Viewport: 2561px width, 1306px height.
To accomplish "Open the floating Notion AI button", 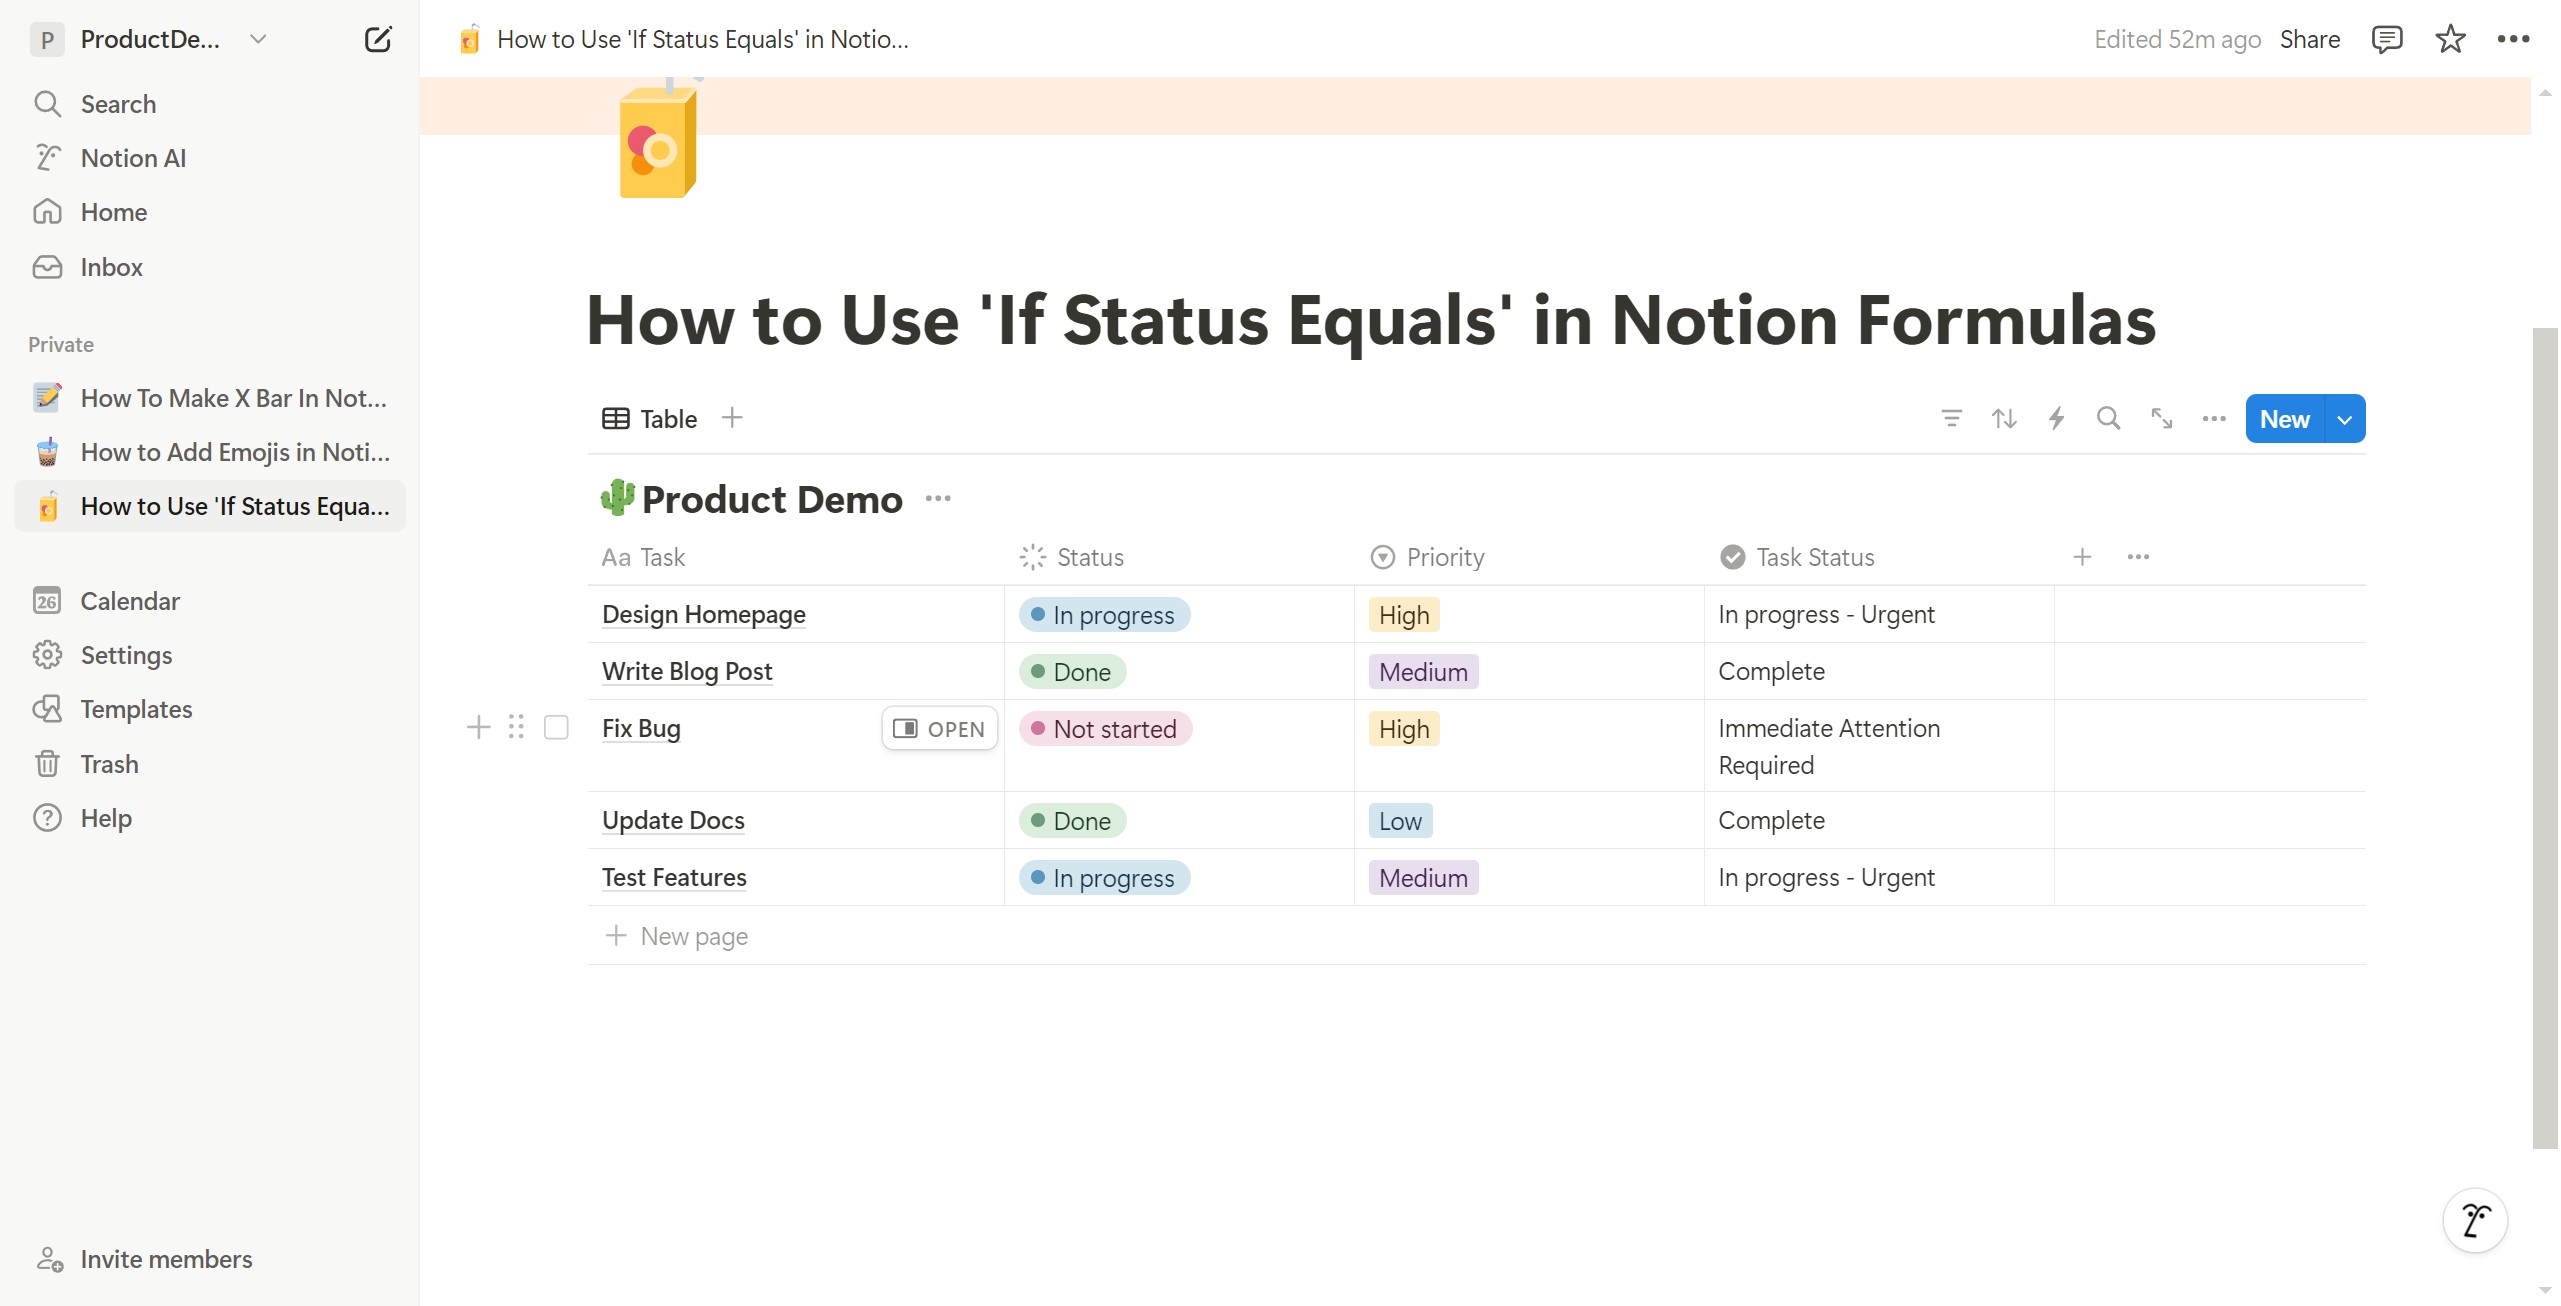I will pyautogui.click(x=2475, y=1220).
